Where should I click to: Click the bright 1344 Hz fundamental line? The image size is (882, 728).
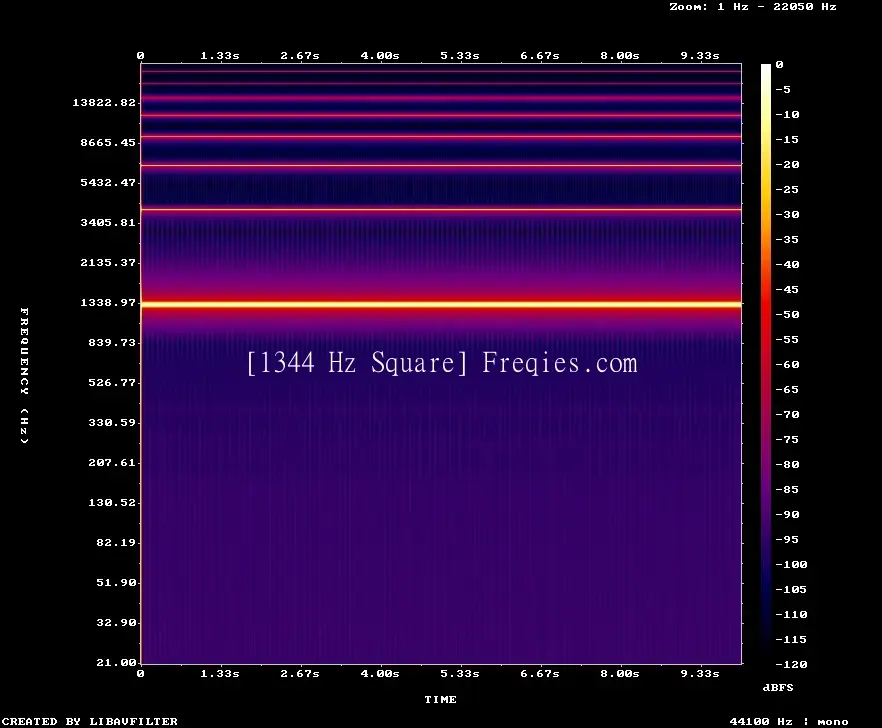click(441, 304)
